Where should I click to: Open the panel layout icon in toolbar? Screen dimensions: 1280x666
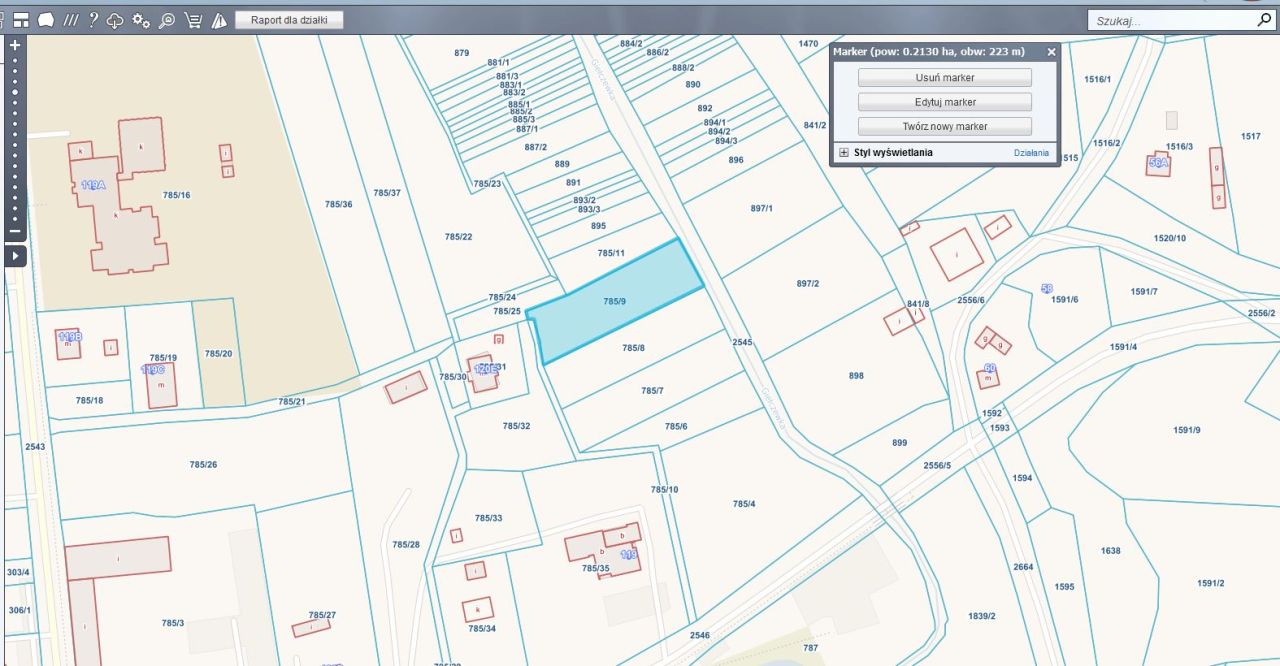[20, 20]
